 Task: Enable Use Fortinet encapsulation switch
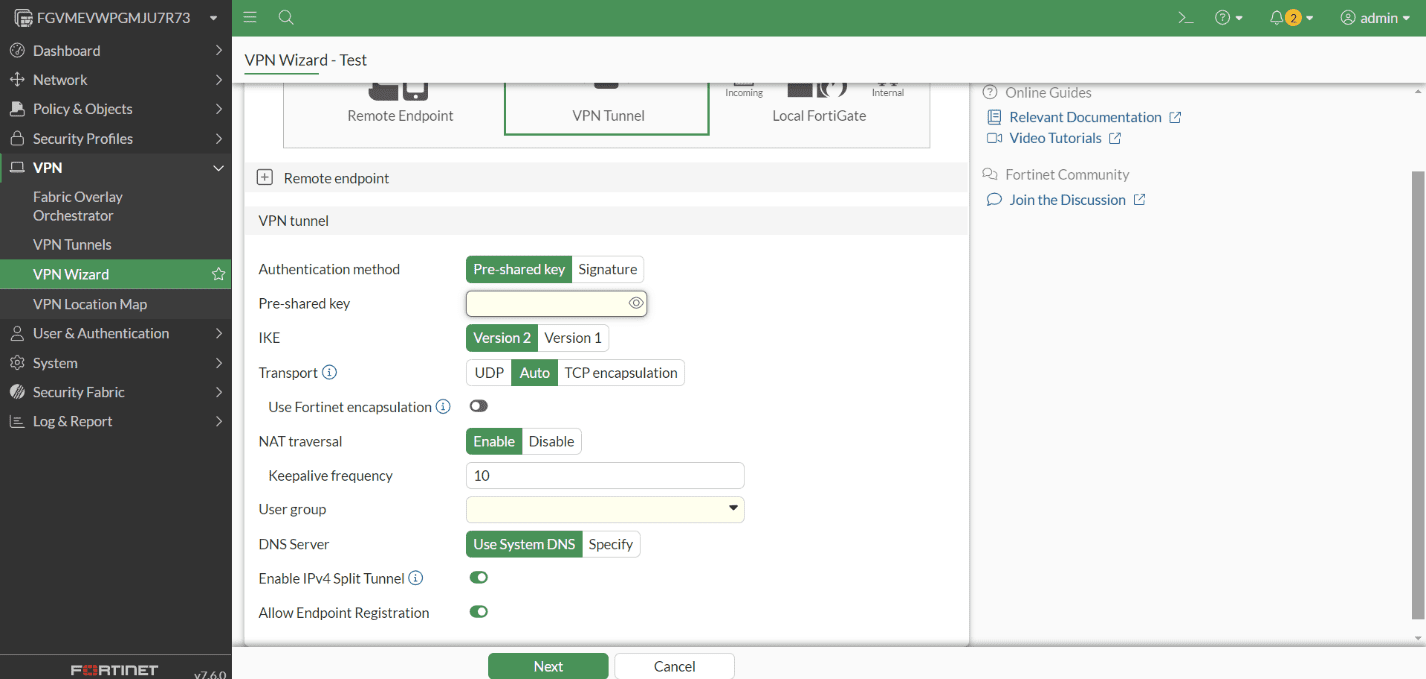(479, 406)
